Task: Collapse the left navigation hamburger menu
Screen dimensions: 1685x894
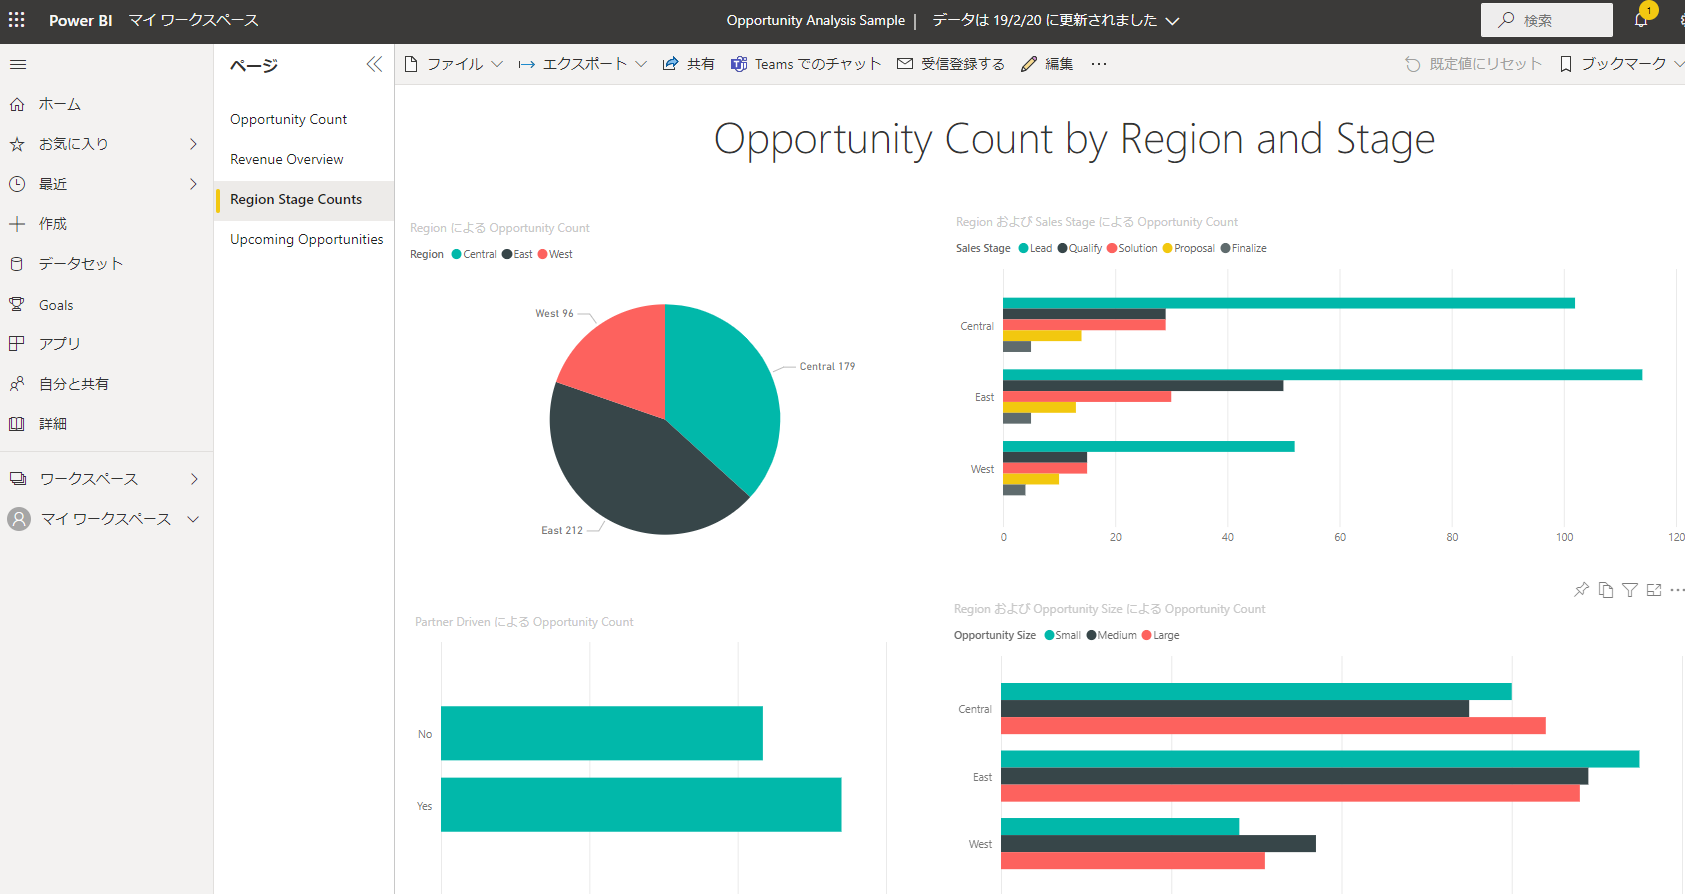Action: 18,65
